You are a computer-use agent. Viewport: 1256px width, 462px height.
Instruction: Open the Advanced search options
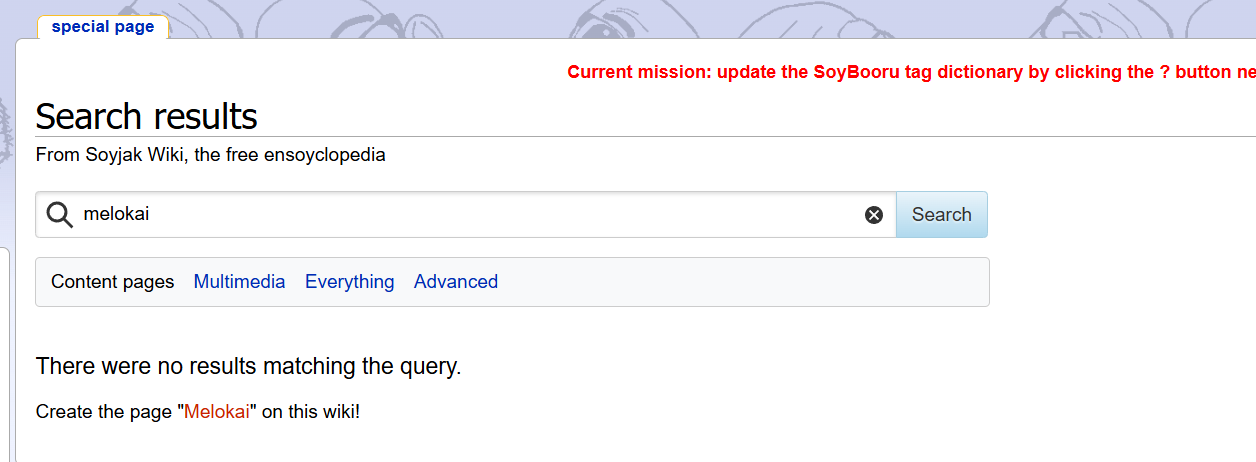tap(456, 282)
